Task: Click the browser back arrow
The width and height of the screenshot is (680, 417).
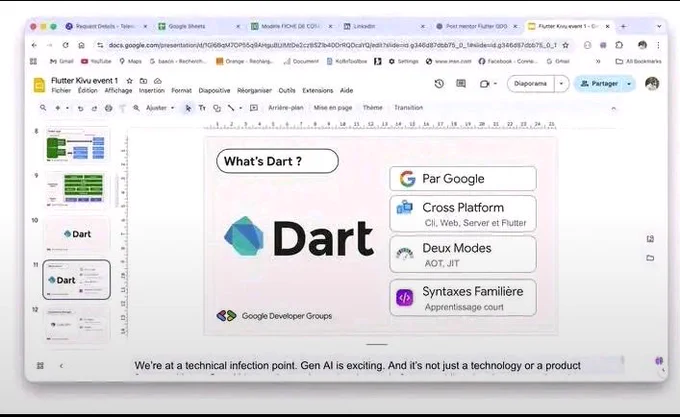Action: 34,45
